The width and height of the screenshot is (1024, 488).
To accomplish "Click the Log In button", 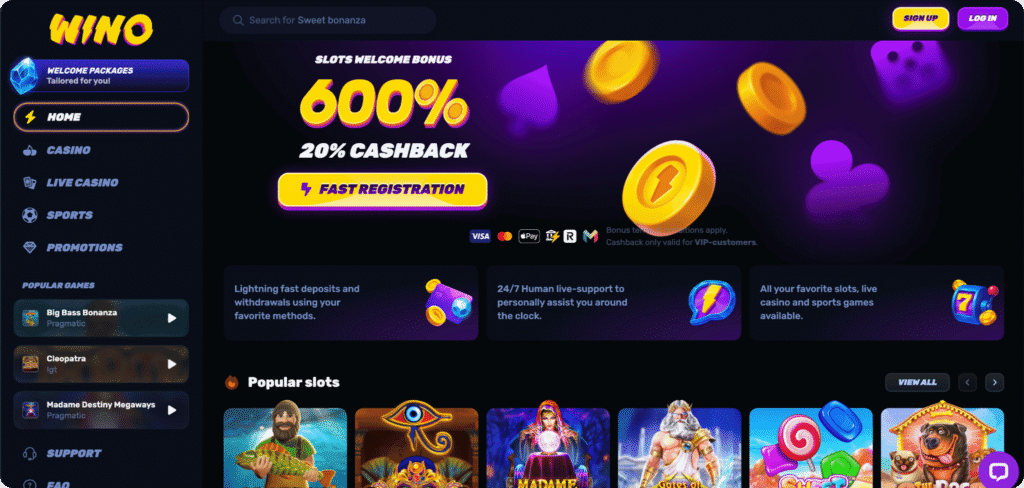I will [x=983, y=18].
